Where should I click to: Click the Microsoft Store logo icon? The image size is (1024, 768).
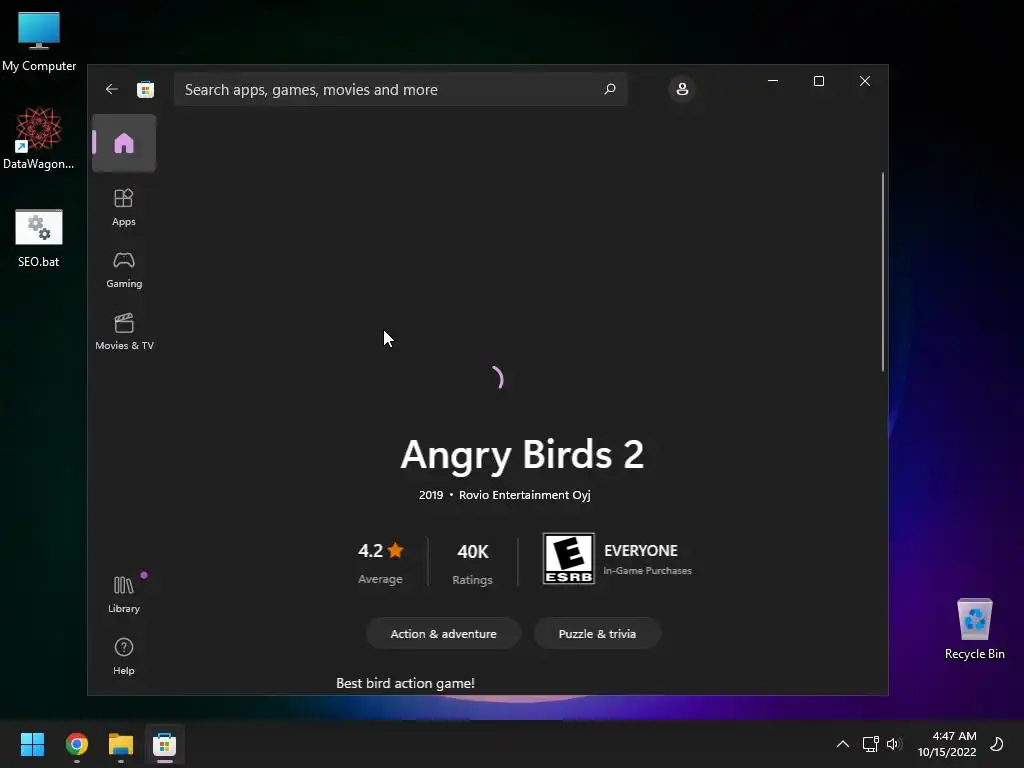(x=146, y=89)
